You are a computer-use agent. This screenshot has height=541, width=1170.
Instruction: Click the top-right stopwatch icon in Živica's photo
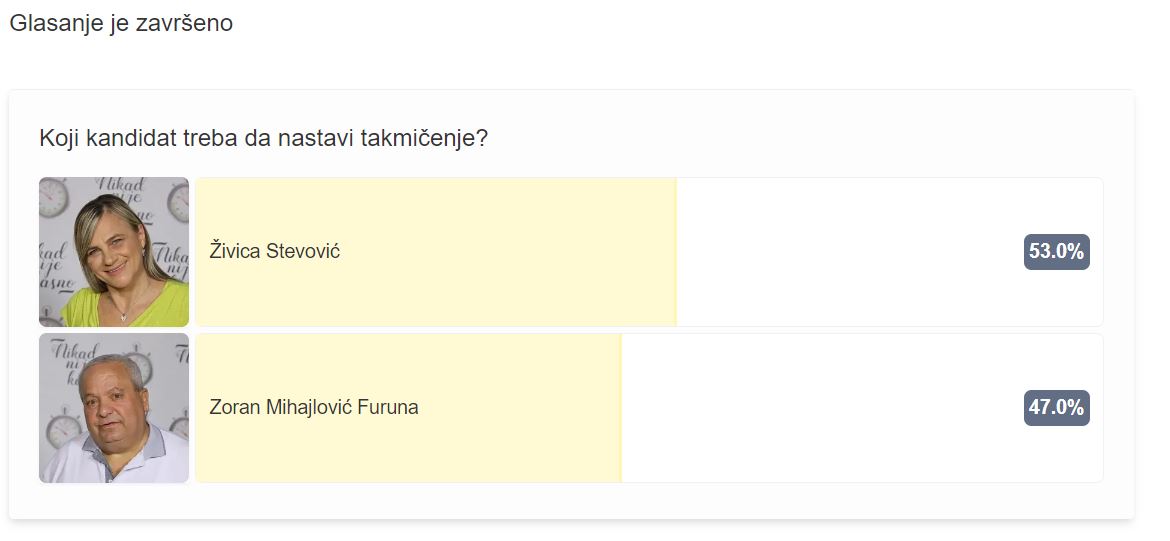click(x=178, y=201)
